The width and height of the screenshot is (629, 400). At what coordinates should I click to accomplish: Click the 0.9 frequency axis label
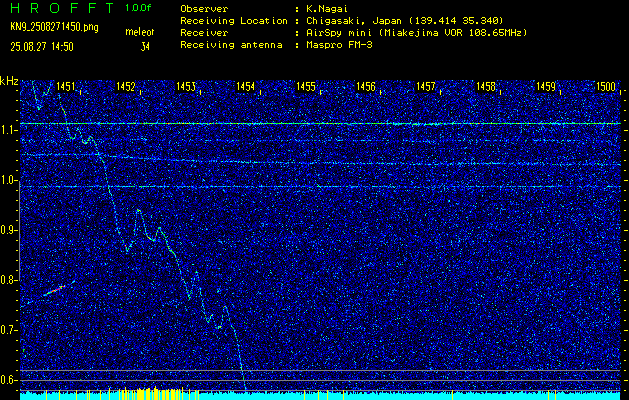tap(9, 230)
